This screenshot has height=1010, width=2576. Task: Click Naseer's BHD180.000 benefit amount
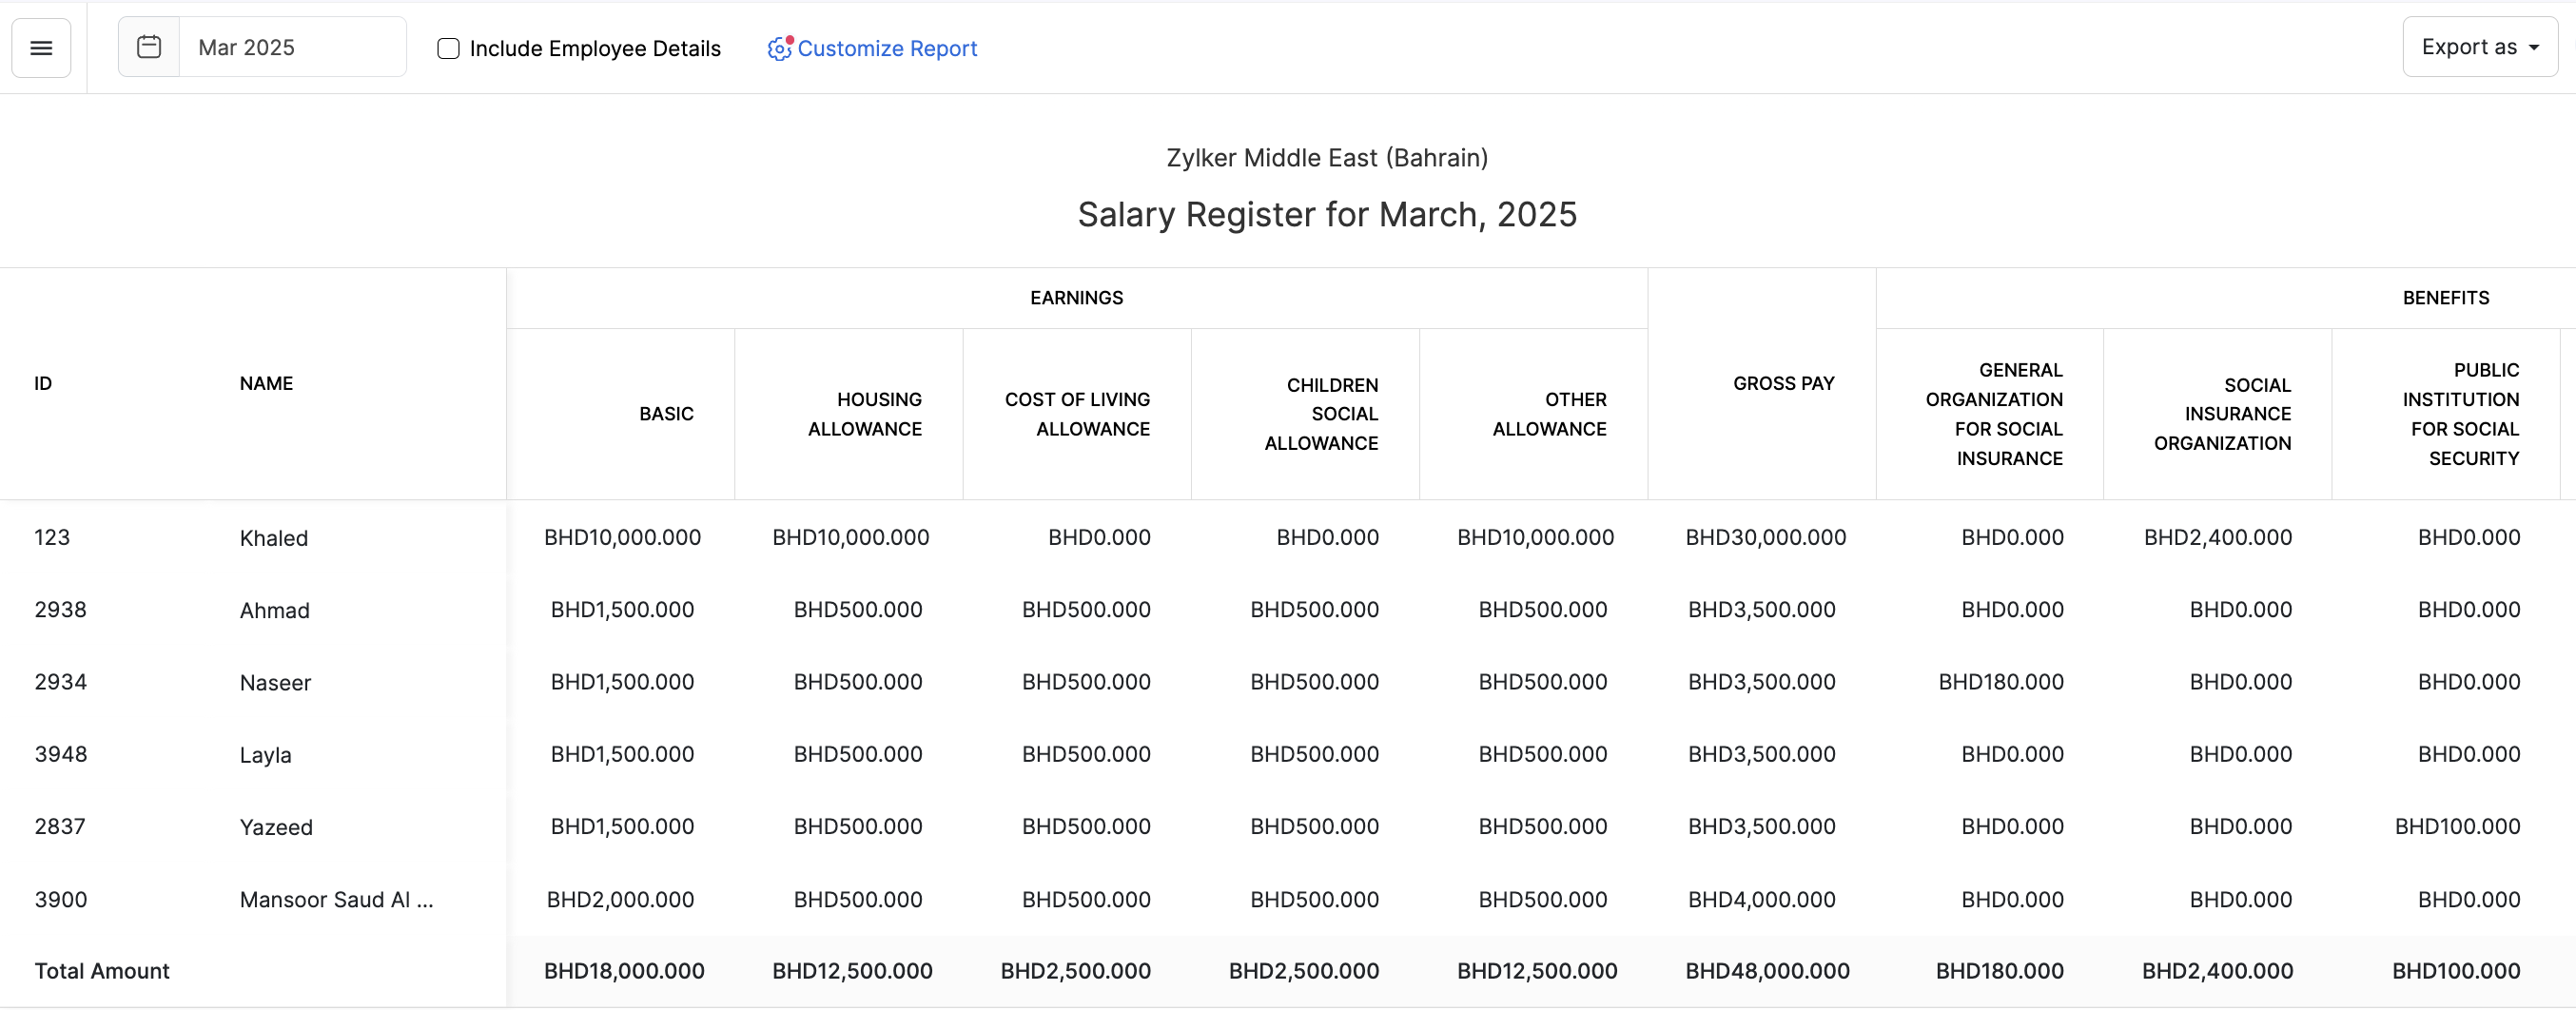click(2000, 682)
